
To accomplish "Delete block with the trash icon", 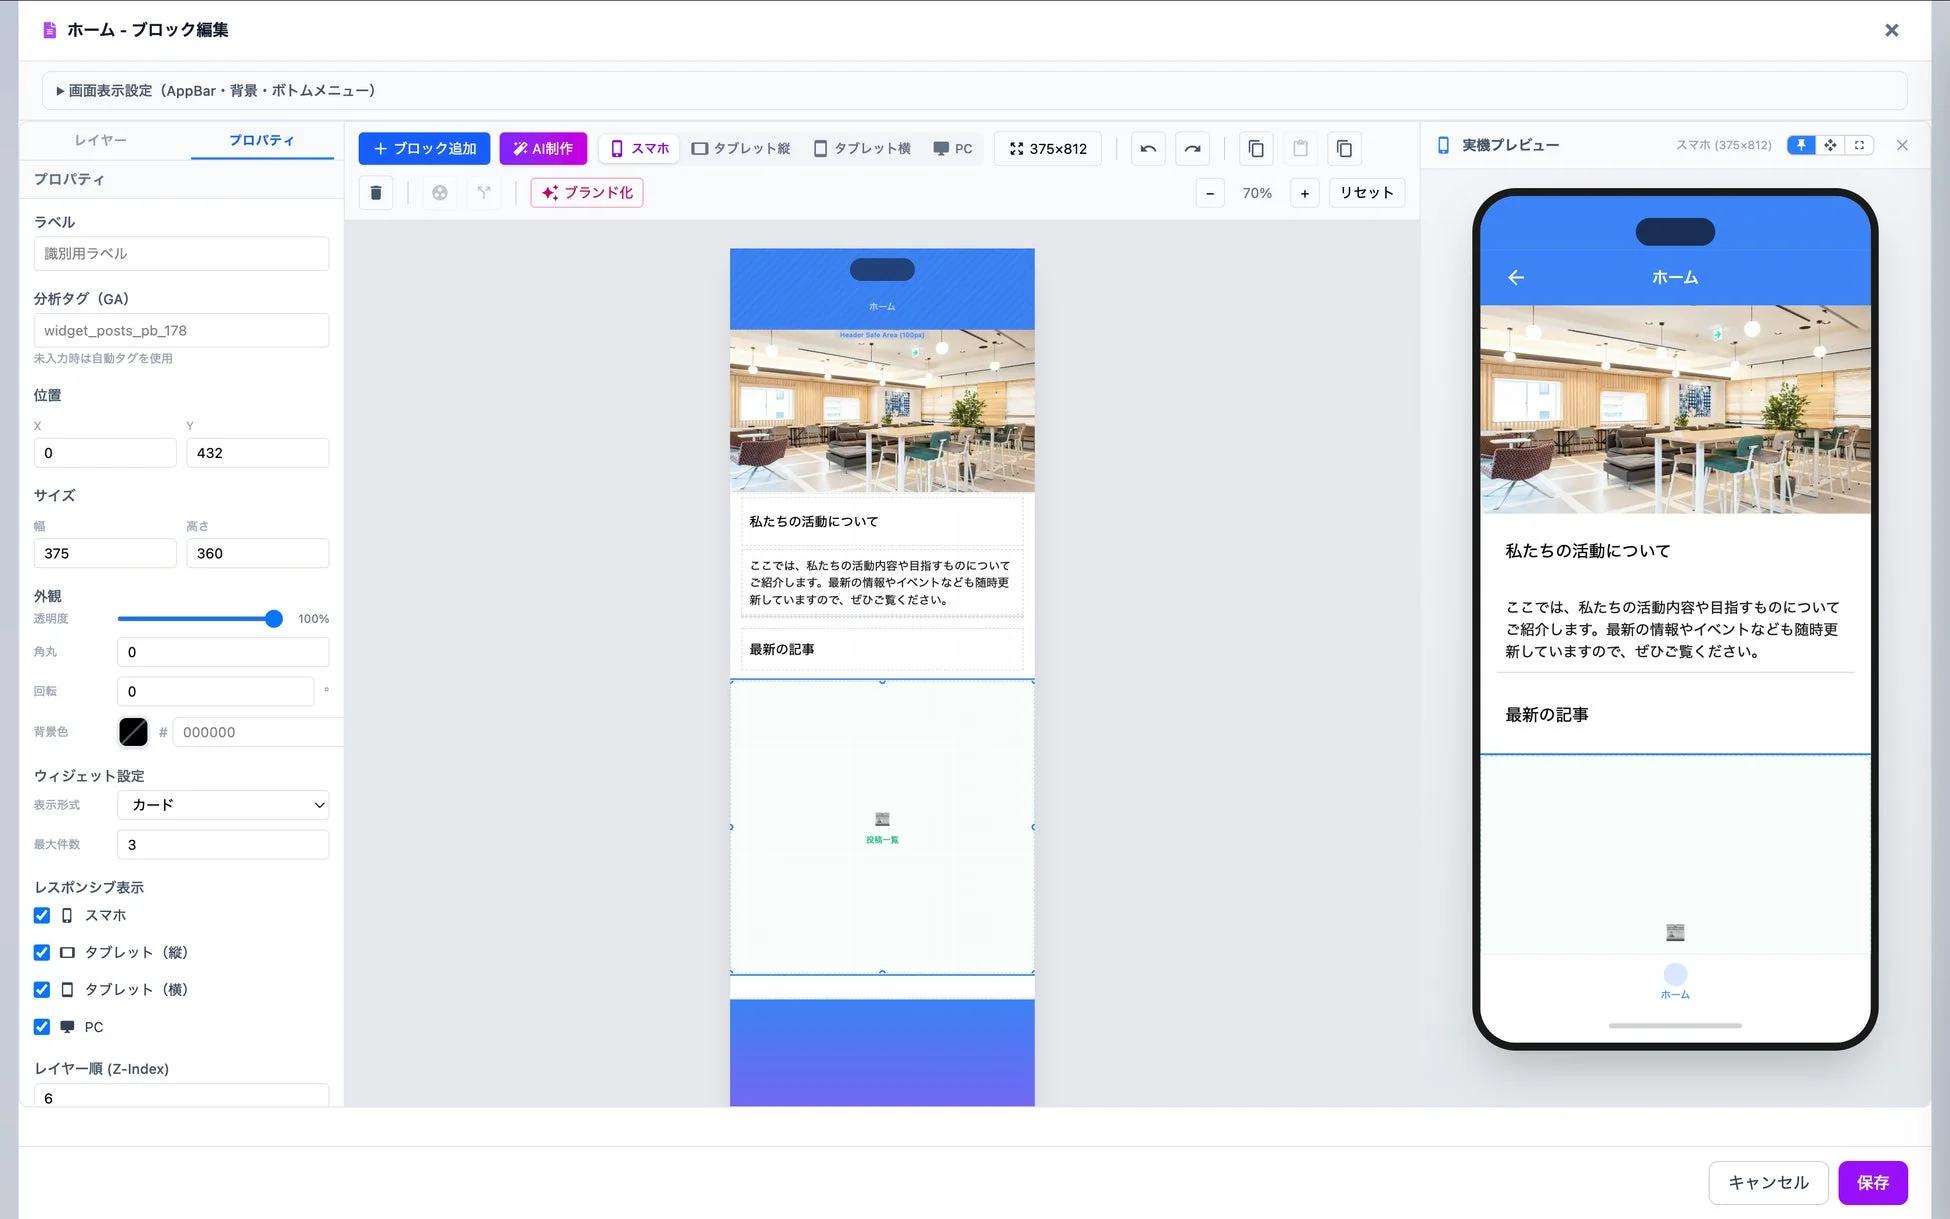I will [376, 193].
